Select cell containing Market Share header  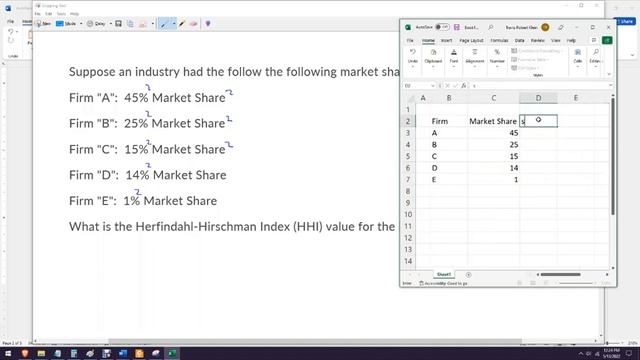pyautogui.click(x=493, y=121)
